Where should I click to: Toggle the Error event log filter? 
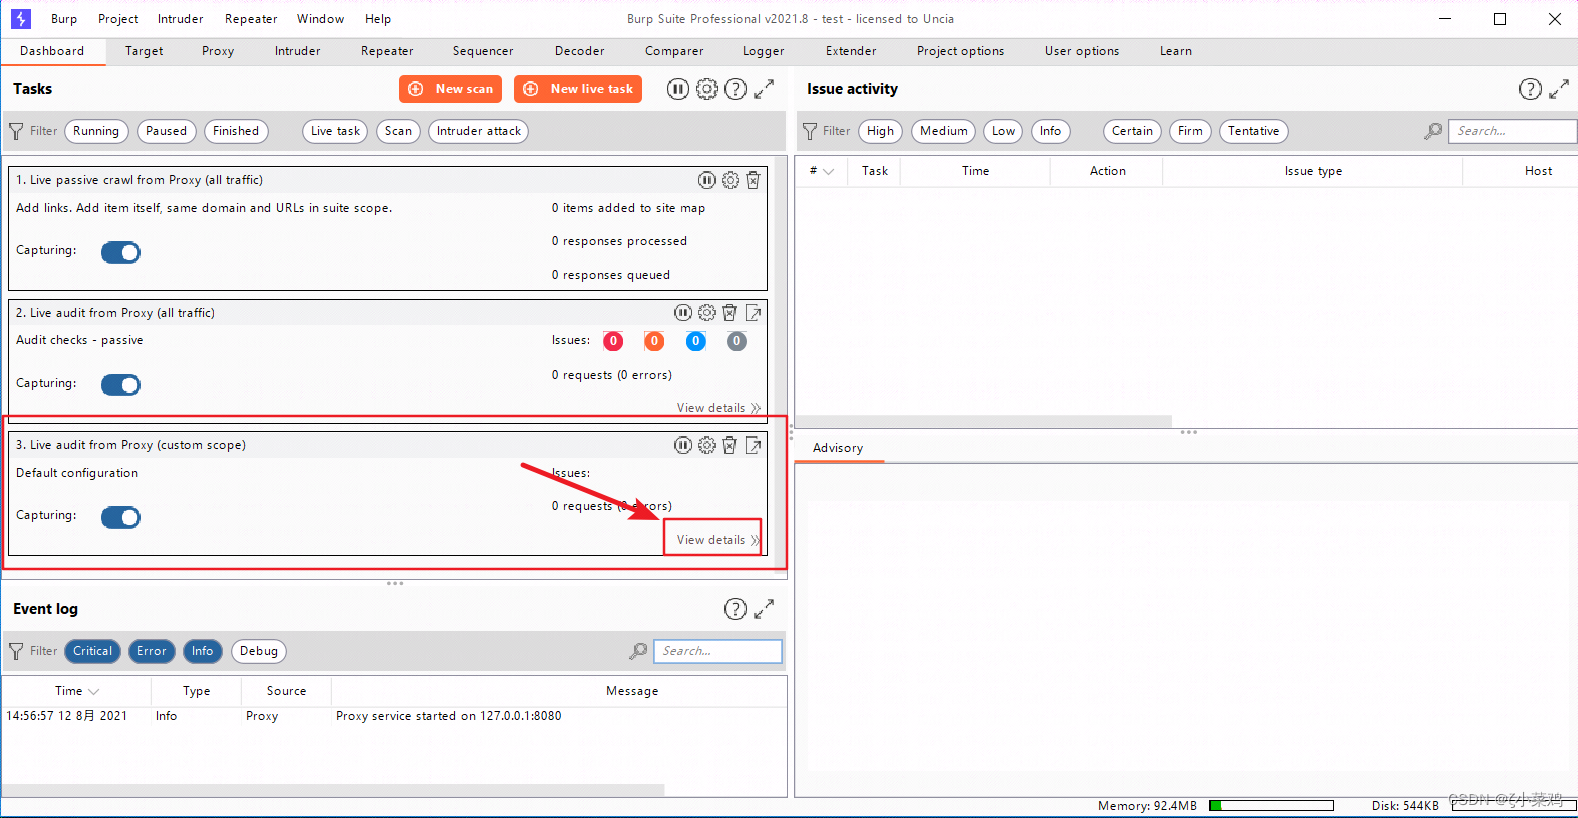152,651
